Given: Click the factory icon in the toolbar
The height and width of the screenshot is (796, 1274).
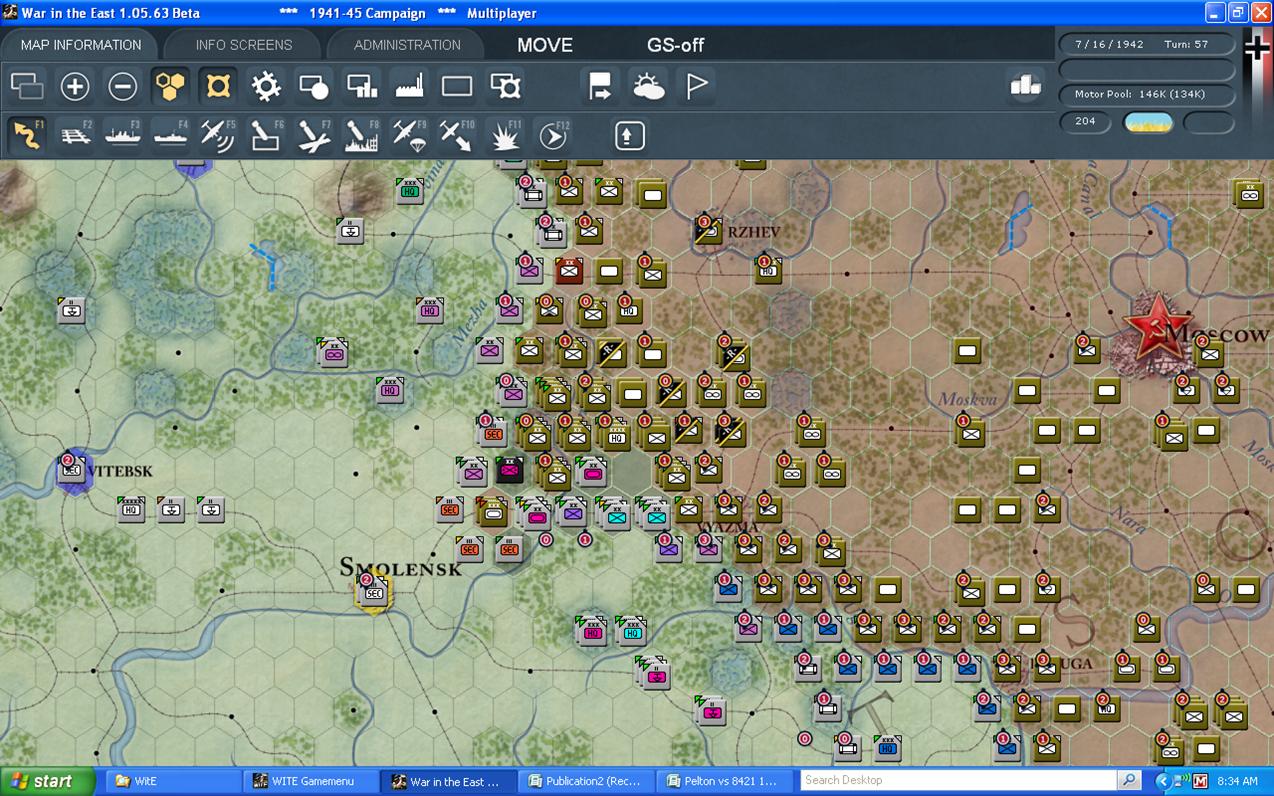Looking at the screenshot, I should tap(410, 87).
